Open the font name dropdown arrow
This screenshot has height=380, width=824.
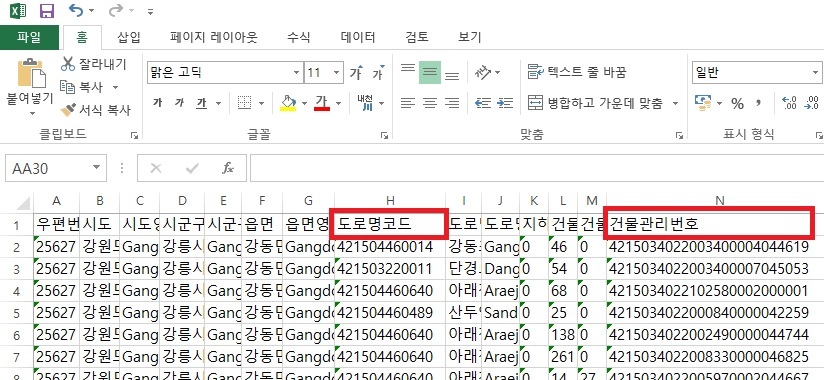pyautogui.click(x=296, y=73)
